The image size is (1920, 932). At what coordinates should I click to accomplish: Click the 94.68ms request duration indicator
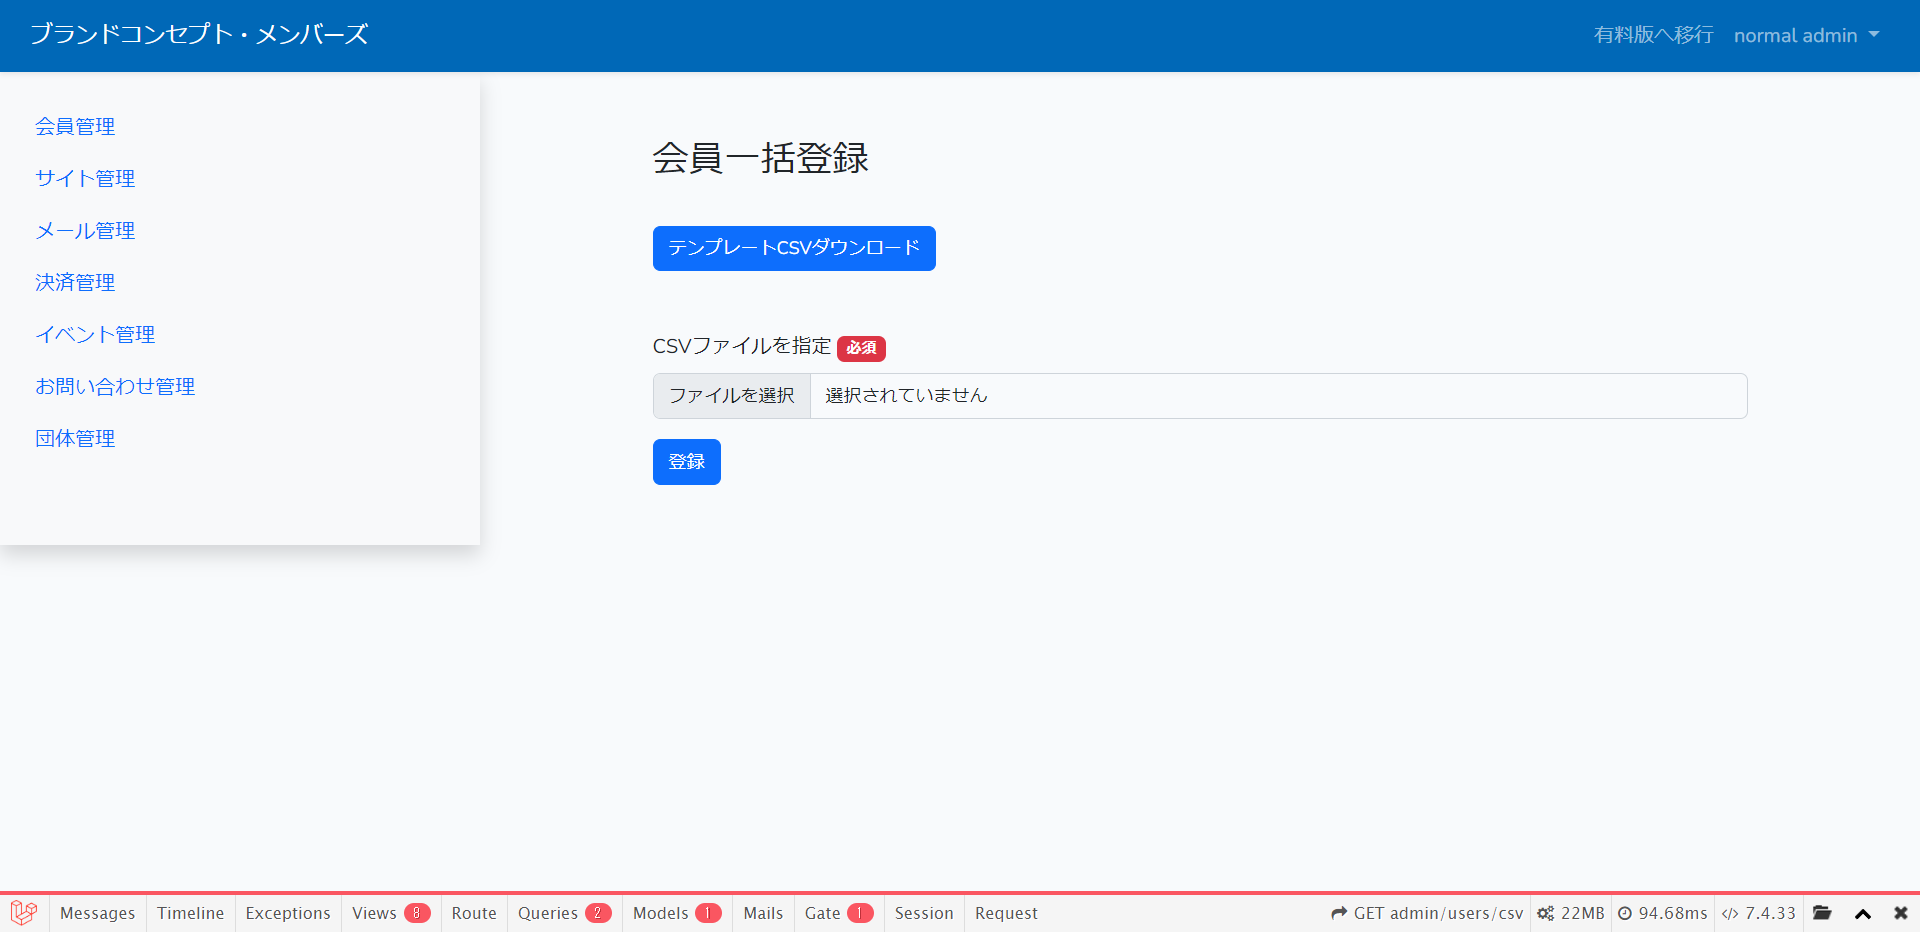[x=1663, y=913]
